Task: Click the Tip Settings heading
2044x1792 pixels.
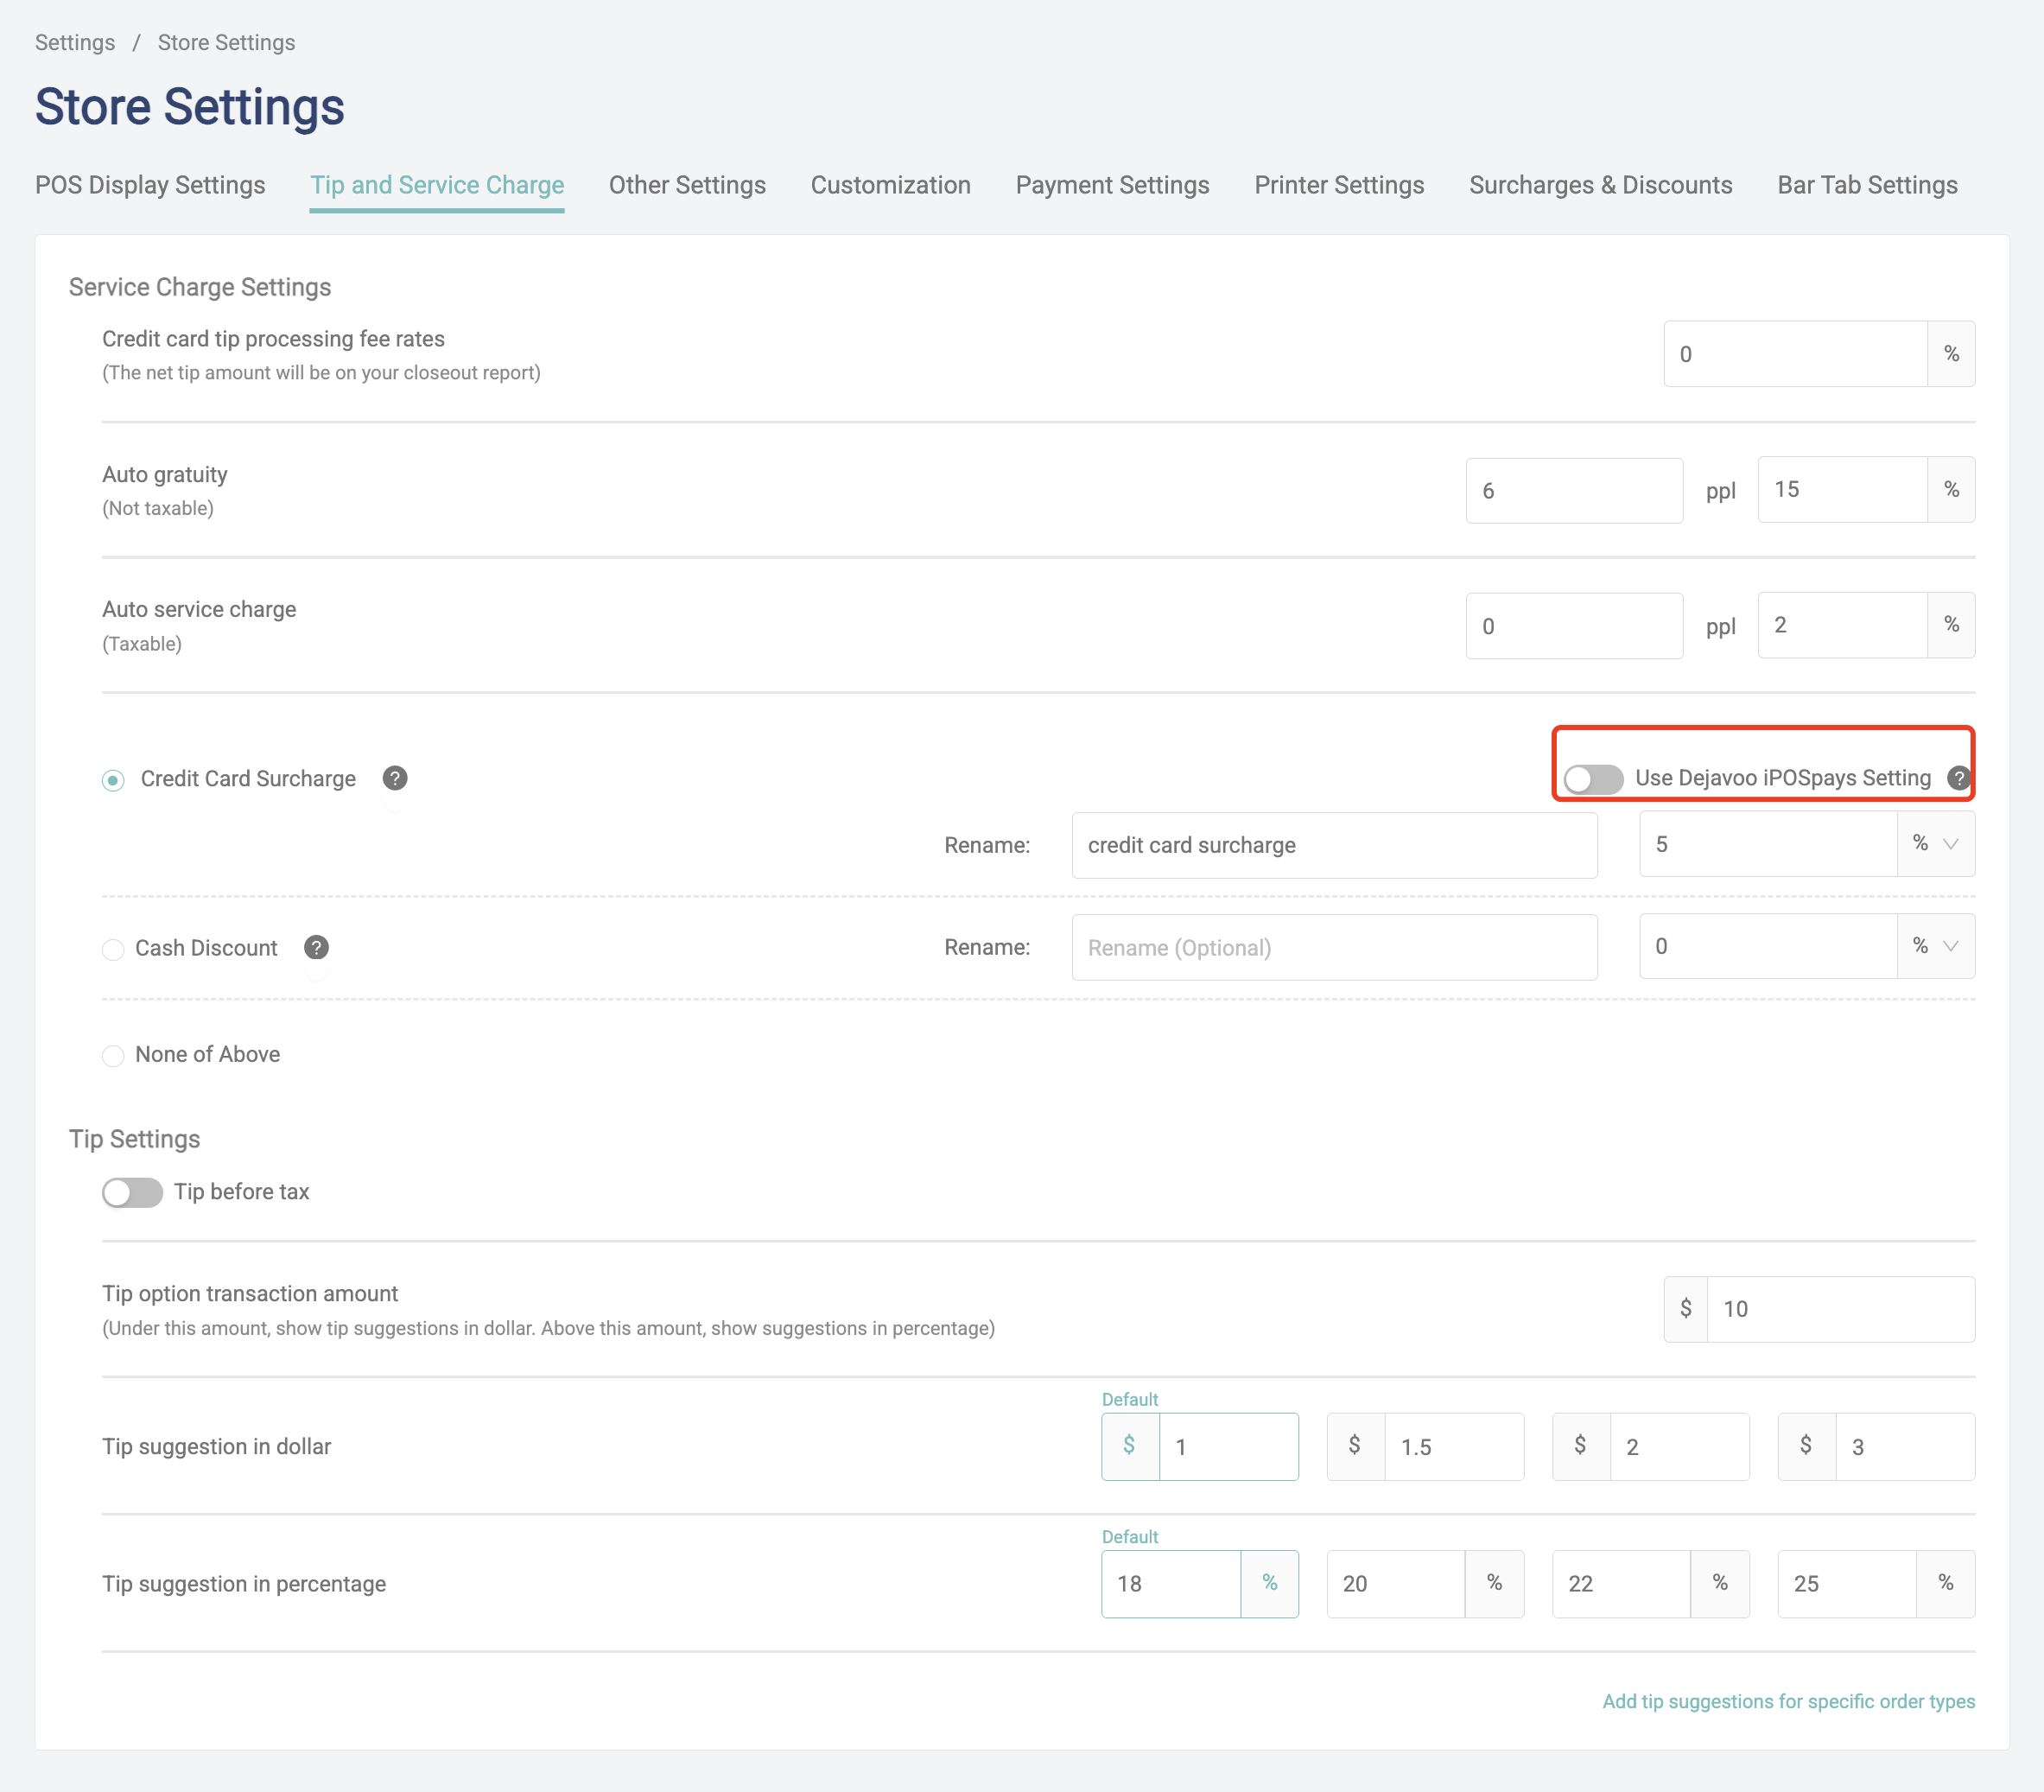Action: click(134, 1139)
